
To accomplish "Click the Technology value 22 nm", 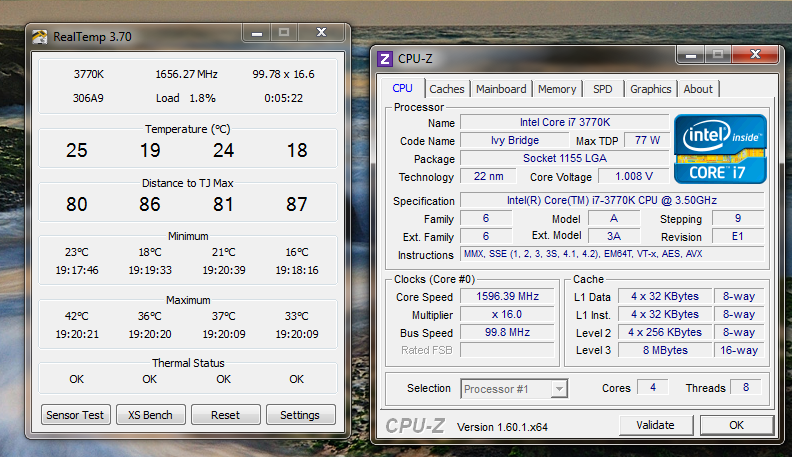I will pos(488,176).
